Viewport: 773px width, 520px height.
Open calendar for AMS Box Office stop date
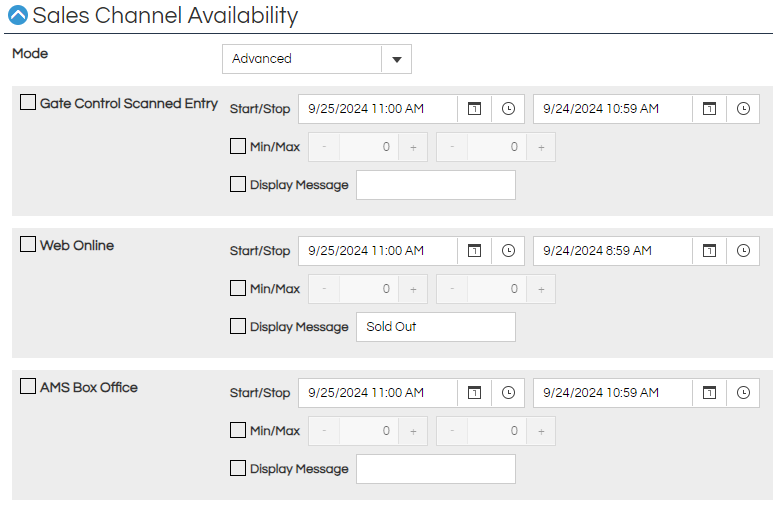709,393
